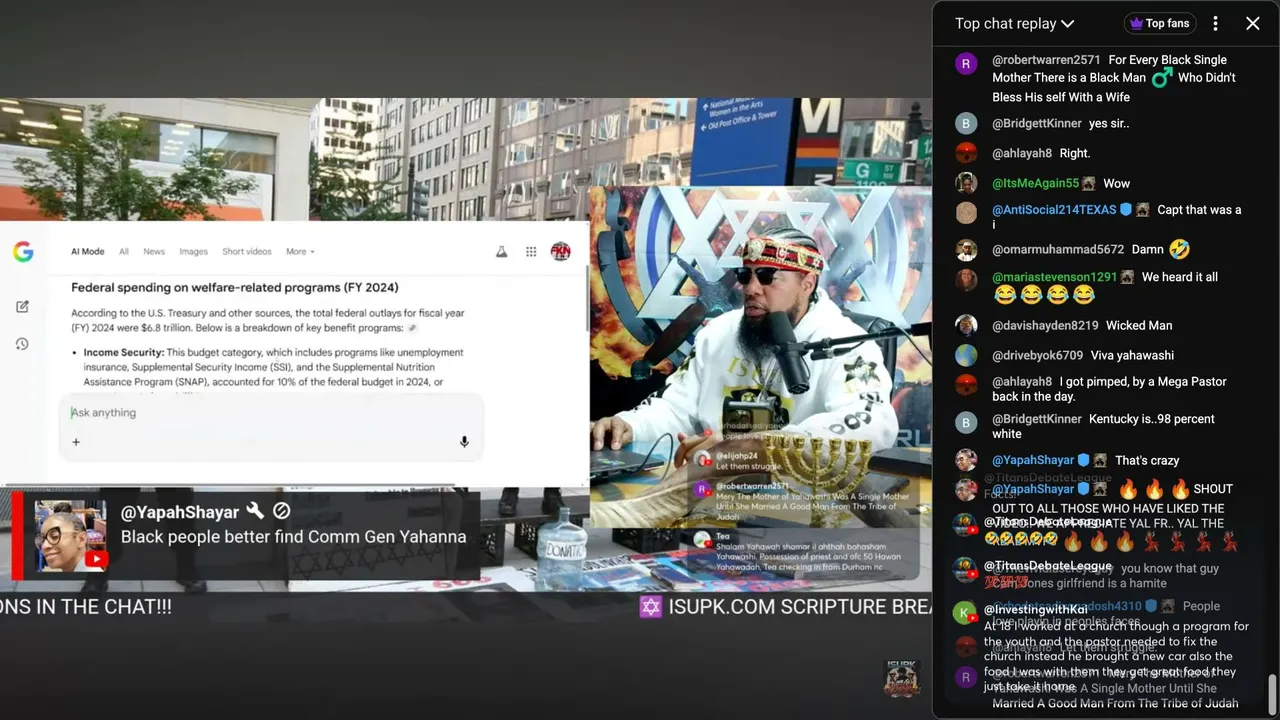Screen dimensions: 1280x720
Task: Expand the More dropdown on Google tabs
Action: 300,252
